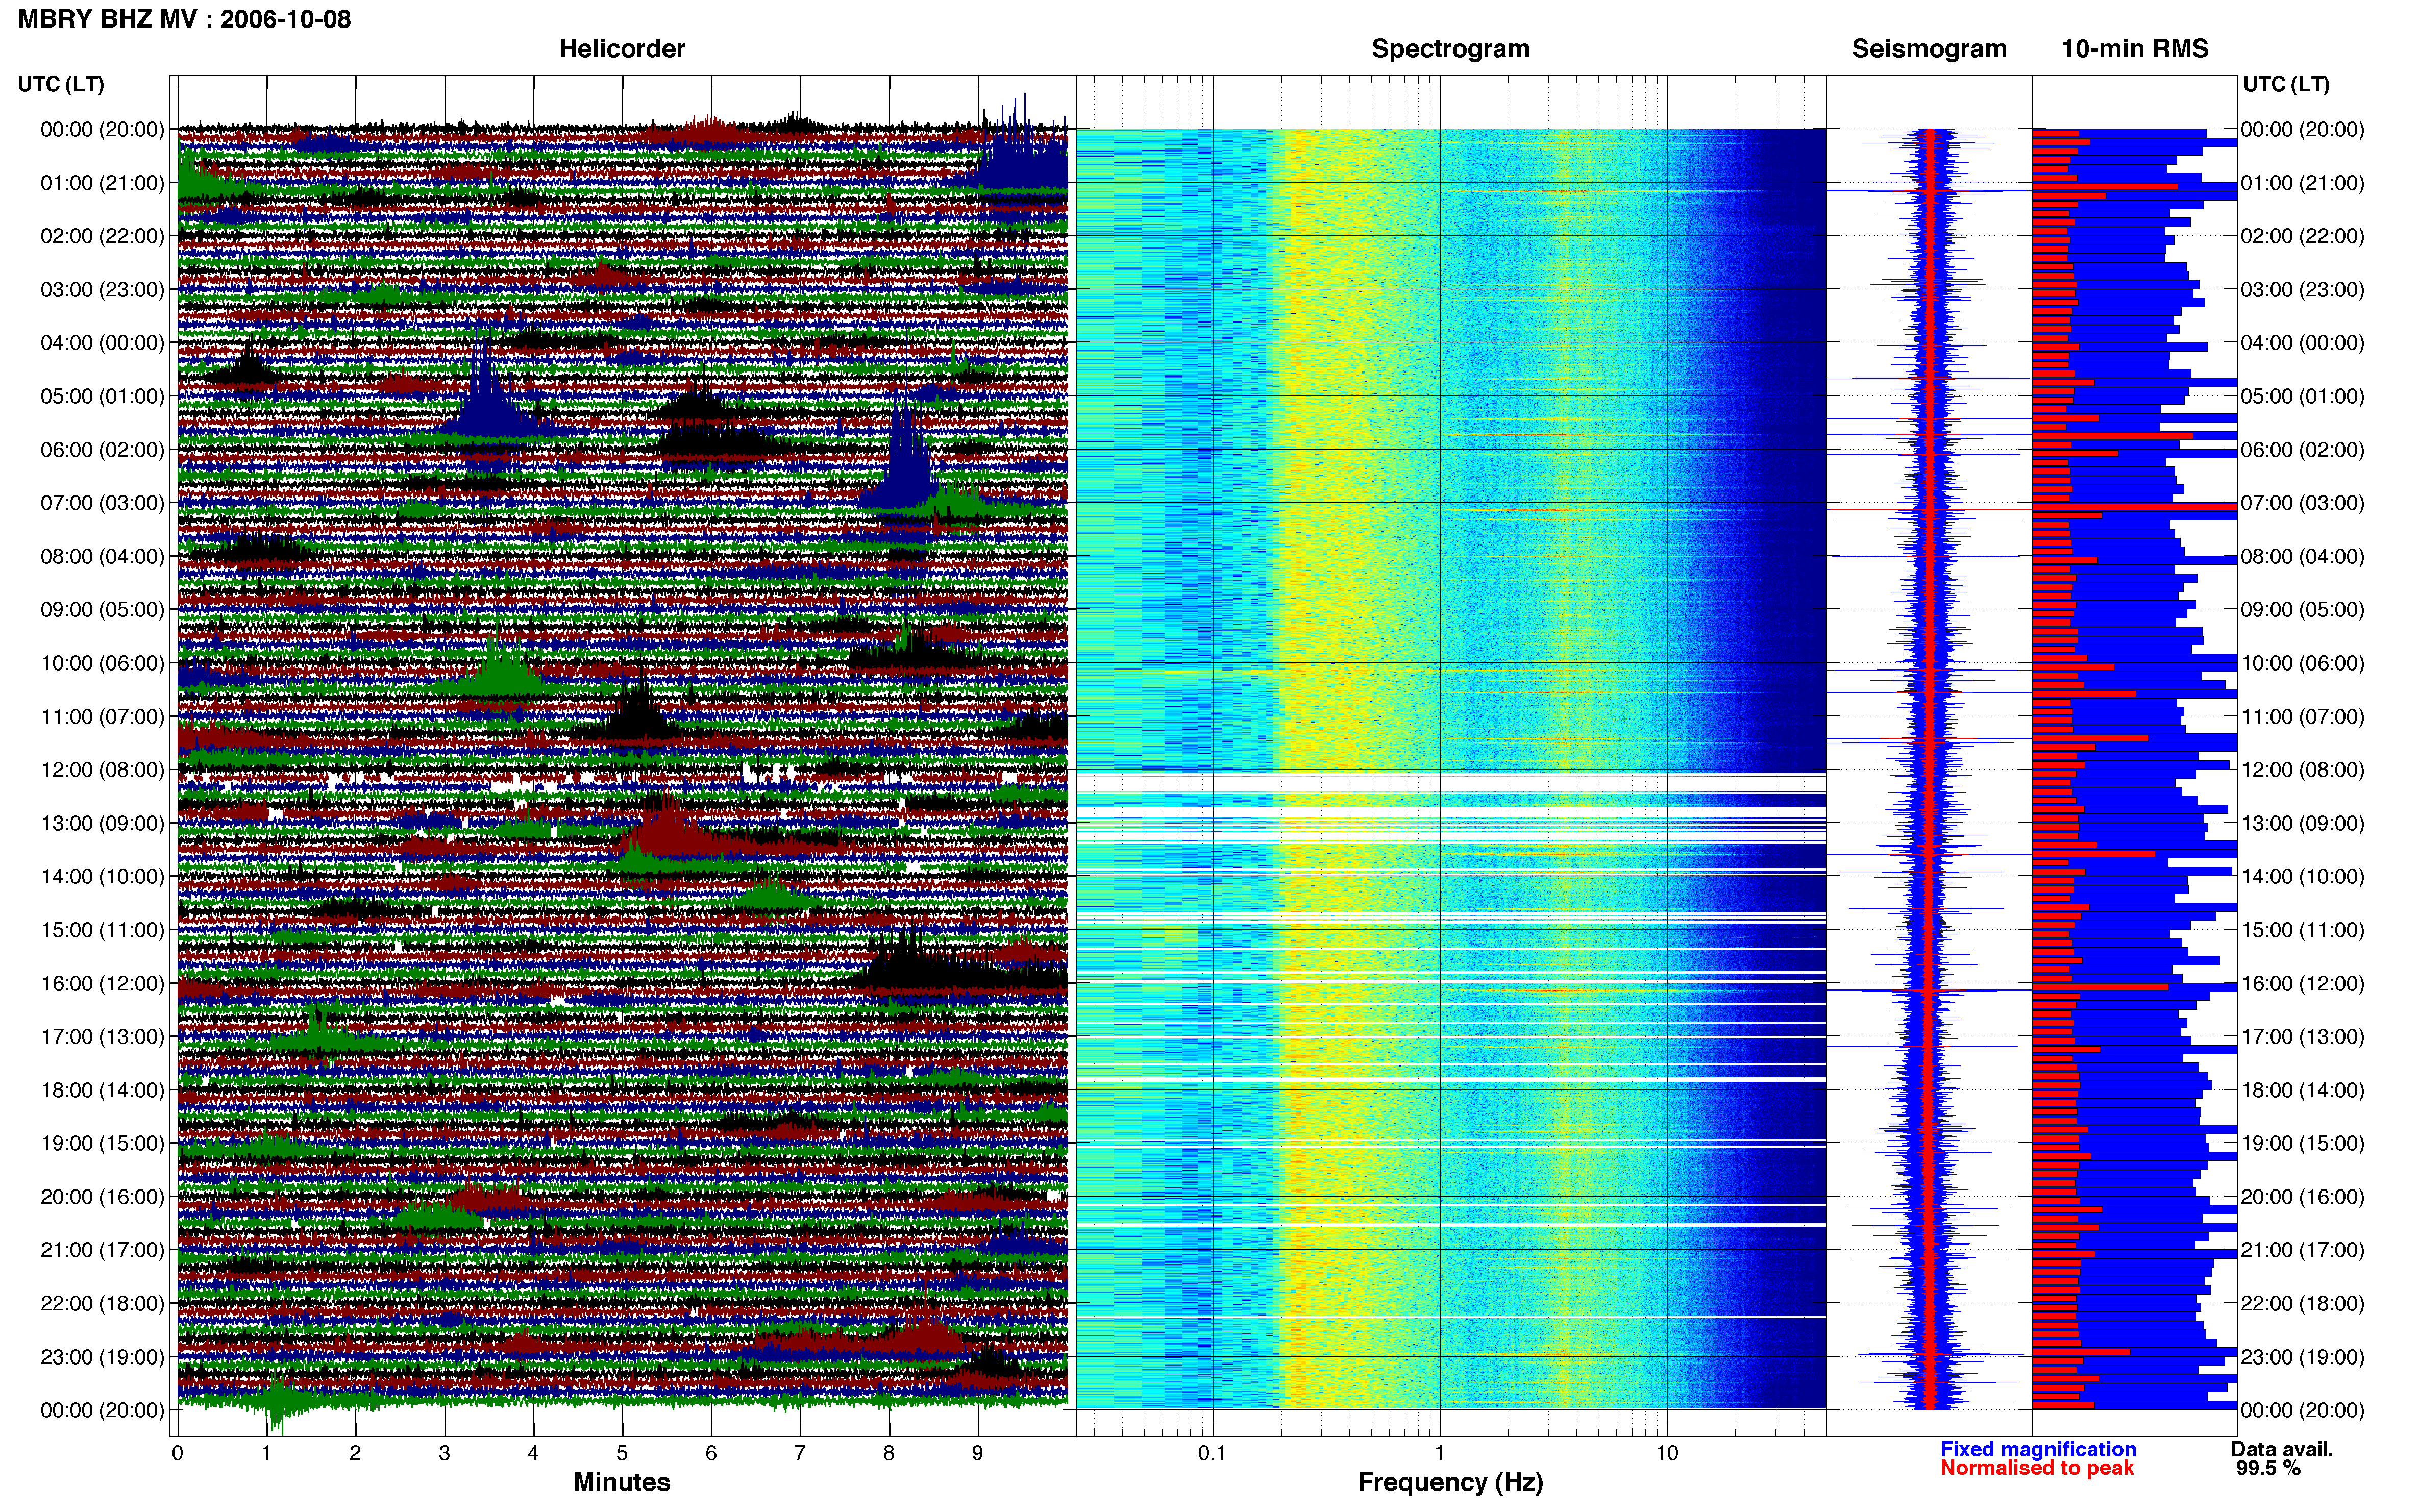Click the Minutes axis tick label '8'
Viewport: 2419px width, 1512px height.
point(889,1453)
